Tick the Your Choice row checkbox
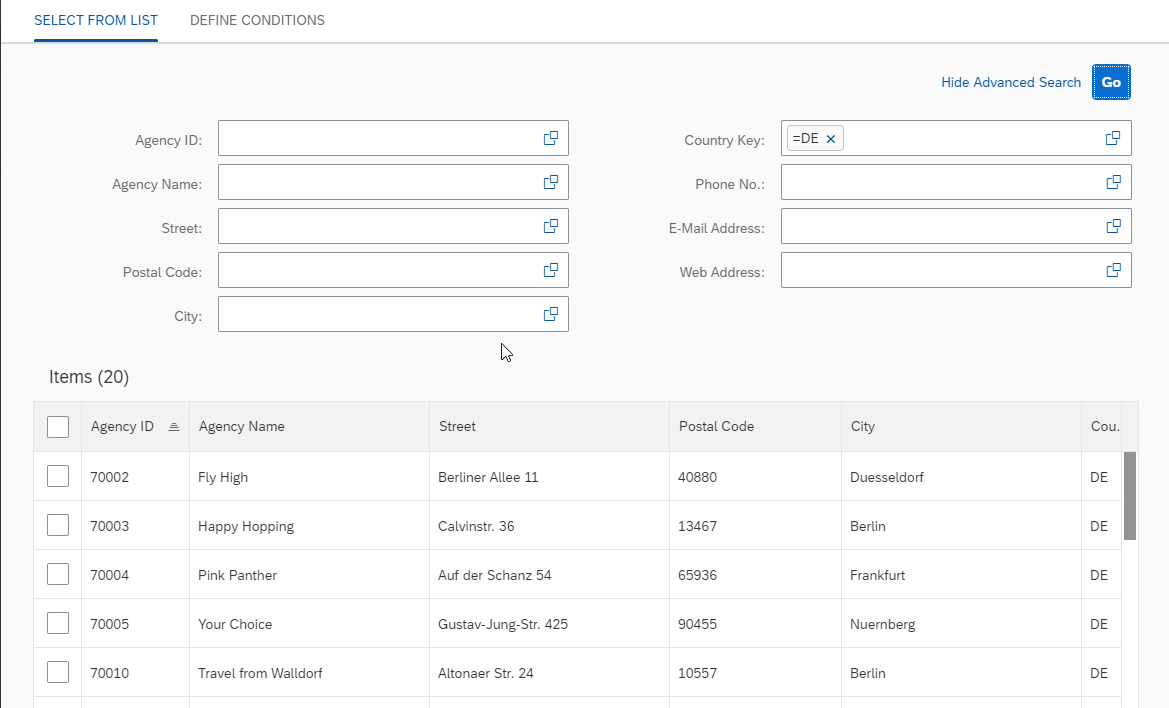Viewport: 1169px width, 708px height. pyautogui.click(x=58, y=623)
